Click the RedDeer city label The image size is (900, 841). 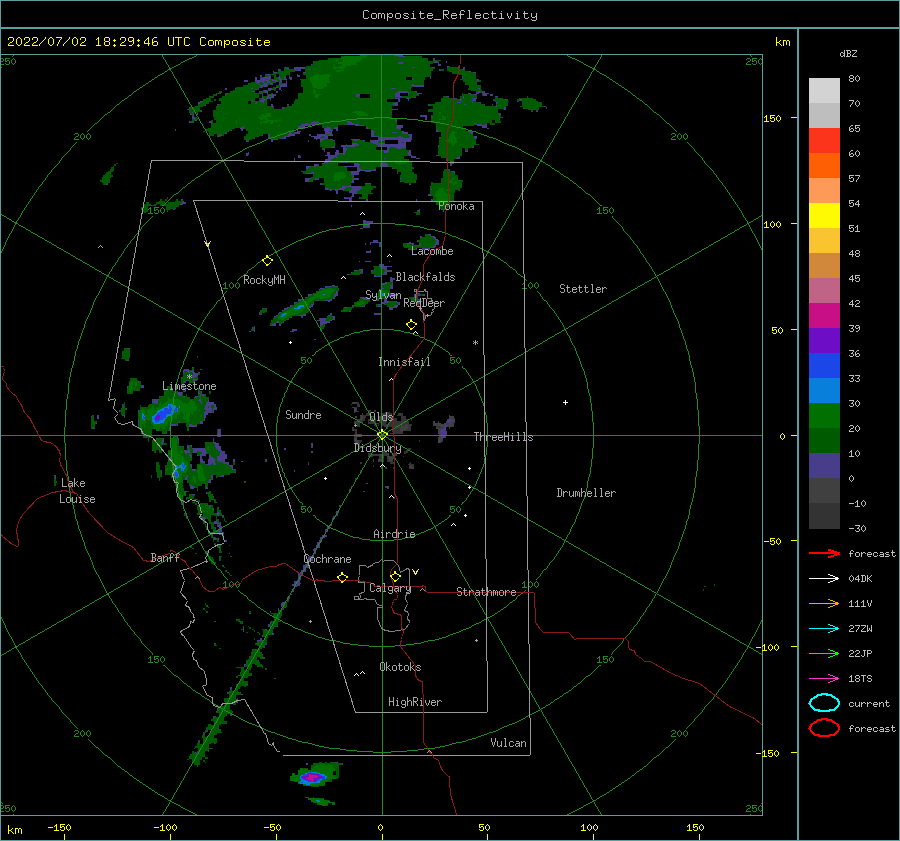click(x=424, y=303)
